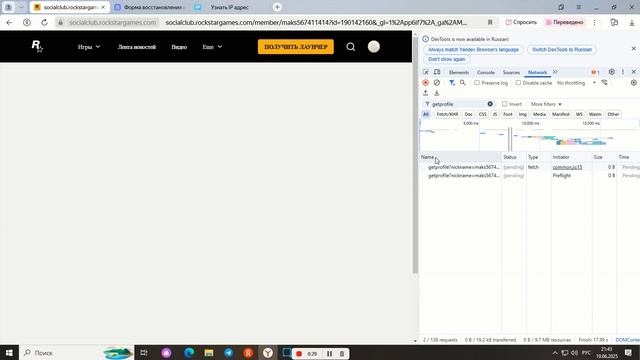640x360 pixels.
Task: Open the user avatar profile menu
Action: (373, 47)
